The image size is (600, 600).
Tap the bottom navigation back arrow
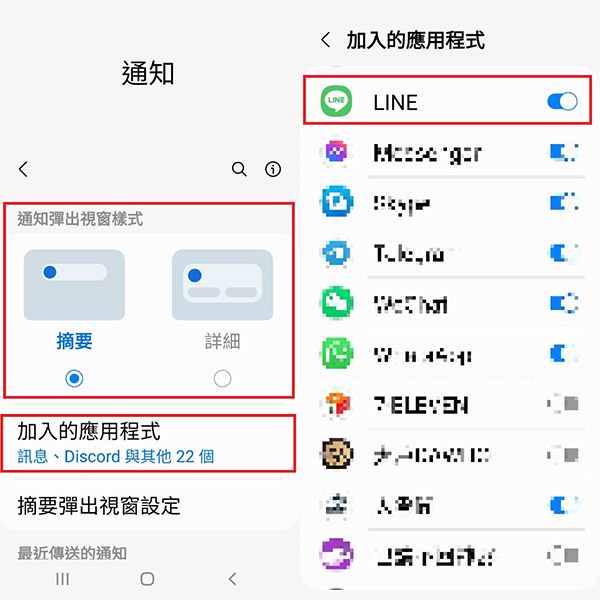232,579
